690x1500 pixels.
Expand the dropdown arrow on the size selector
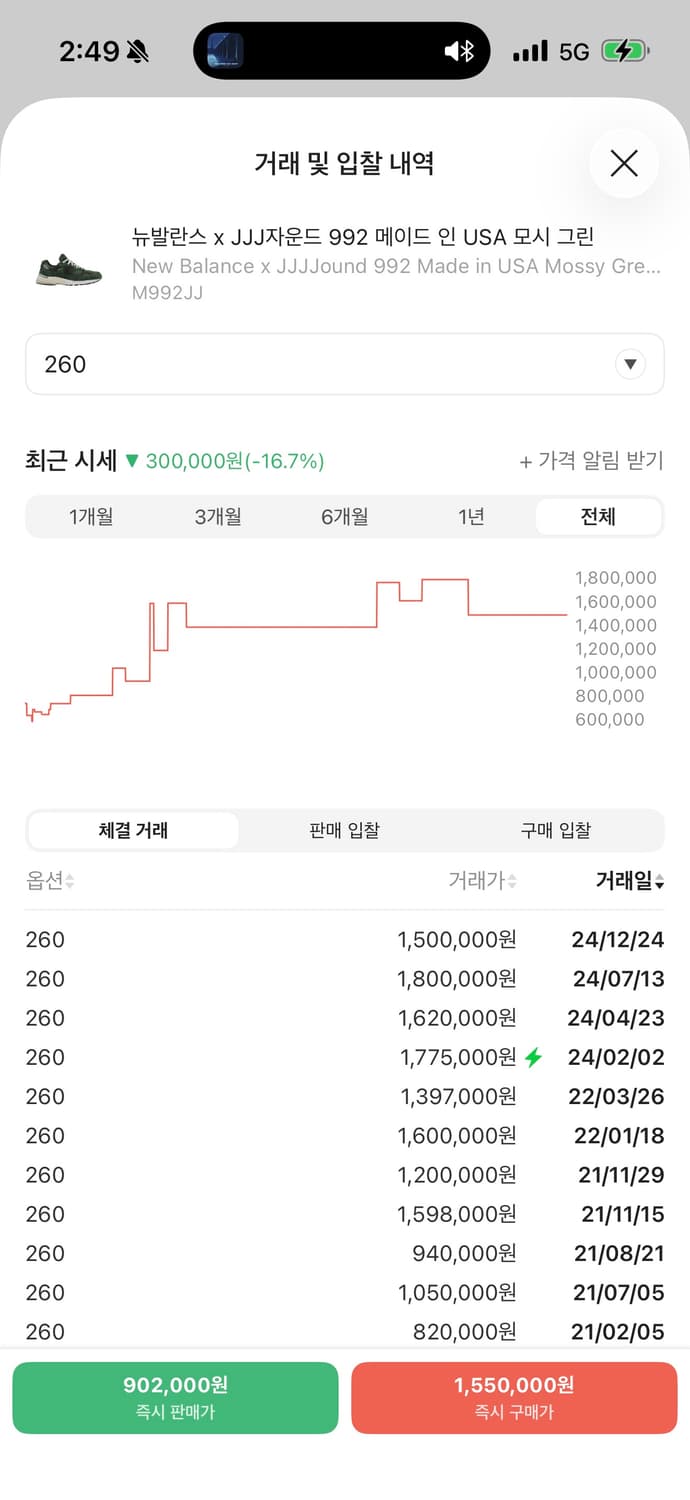point(630,364)
